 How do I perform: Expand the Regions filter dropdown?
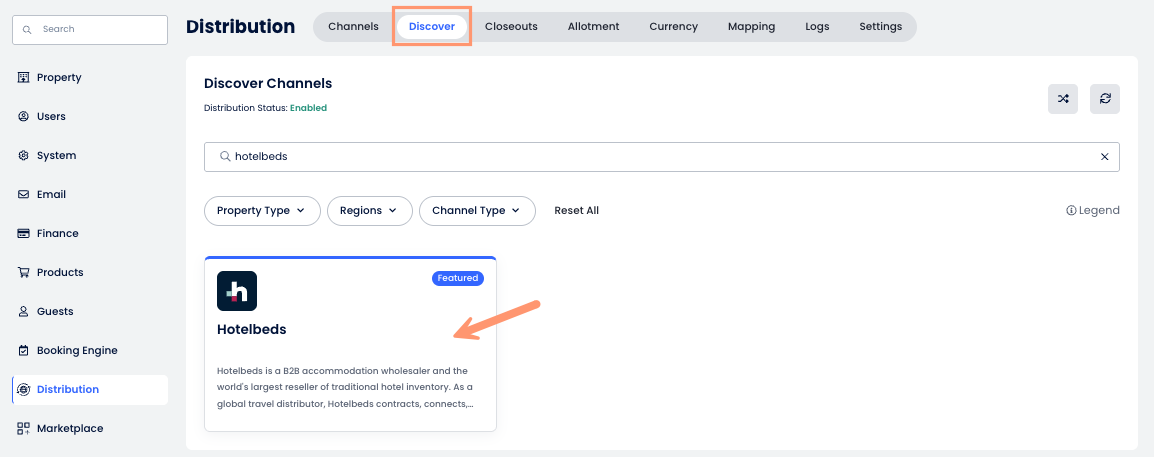tap(369, 211)
